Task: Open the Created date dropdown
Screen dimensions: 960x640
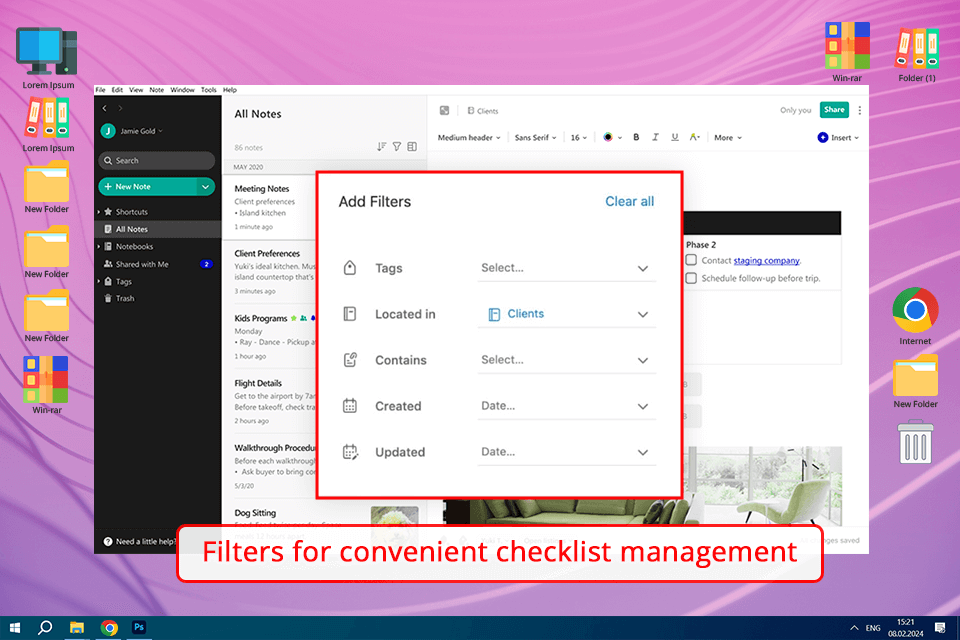Action: pyautogui.click(x=566, y=406)
